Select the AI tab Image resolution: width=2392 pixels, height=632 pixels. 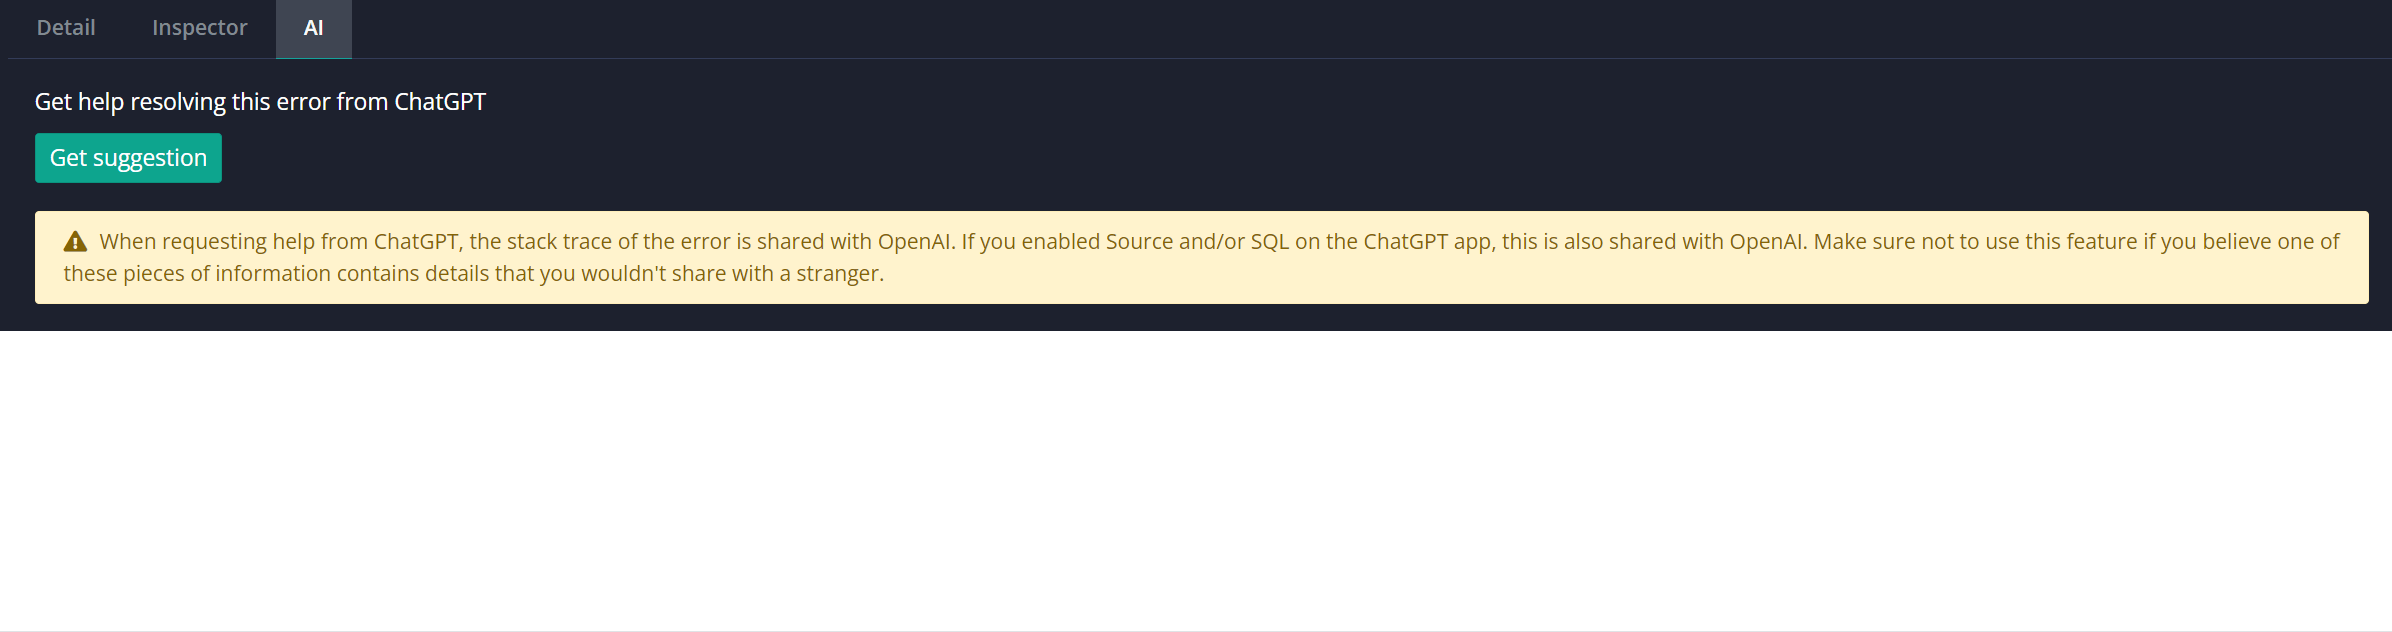(313, 28)
